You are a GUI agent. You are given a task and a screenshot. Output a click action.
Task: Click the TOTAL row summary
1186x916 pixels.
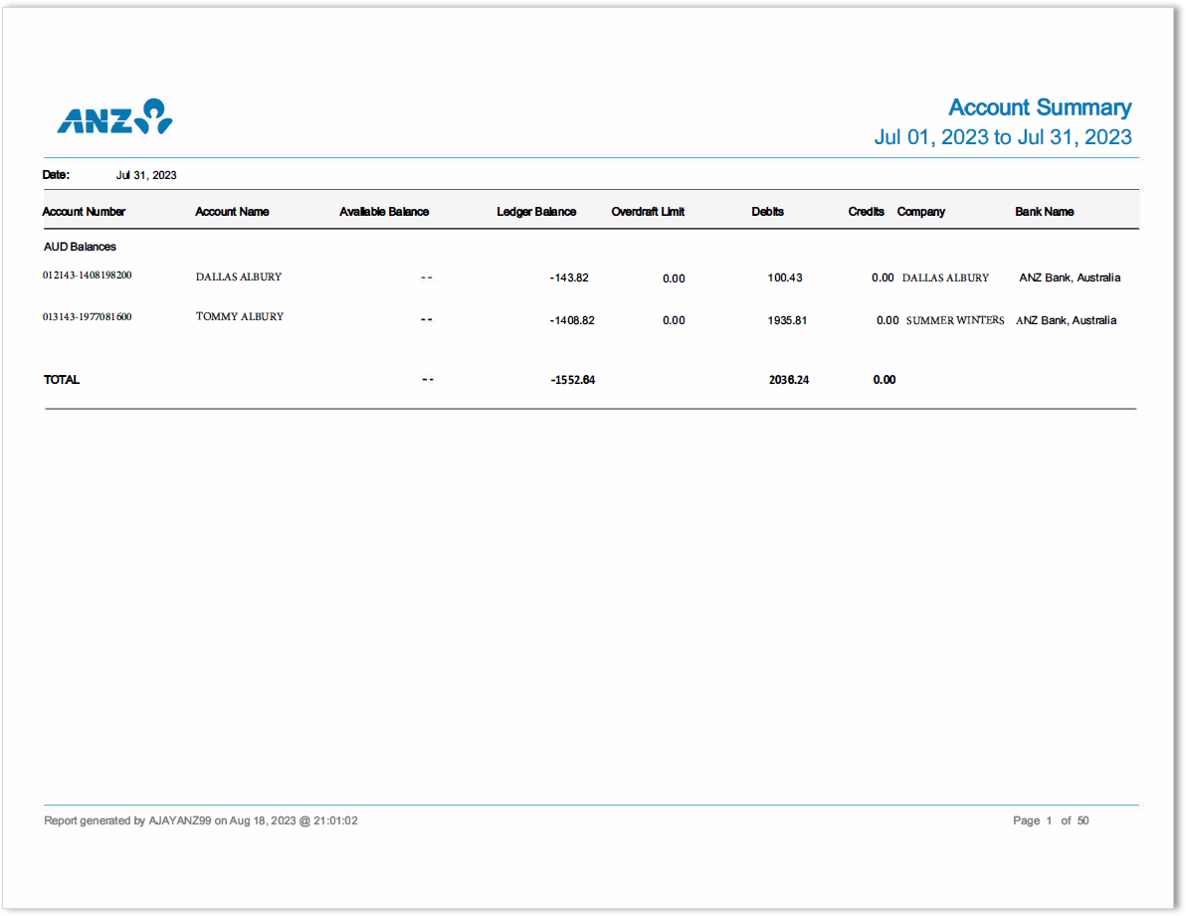coord(61,380)
